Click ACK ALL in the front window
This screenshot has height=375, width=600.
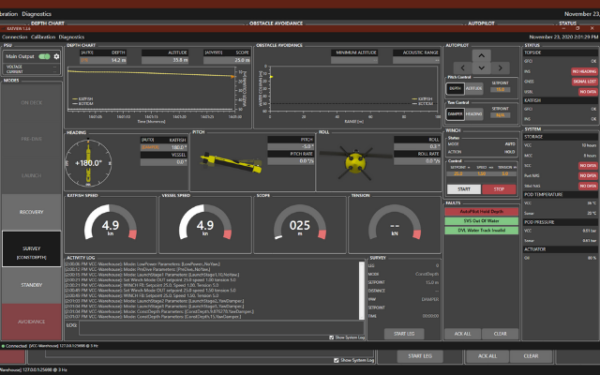click(x=462, y=334)
